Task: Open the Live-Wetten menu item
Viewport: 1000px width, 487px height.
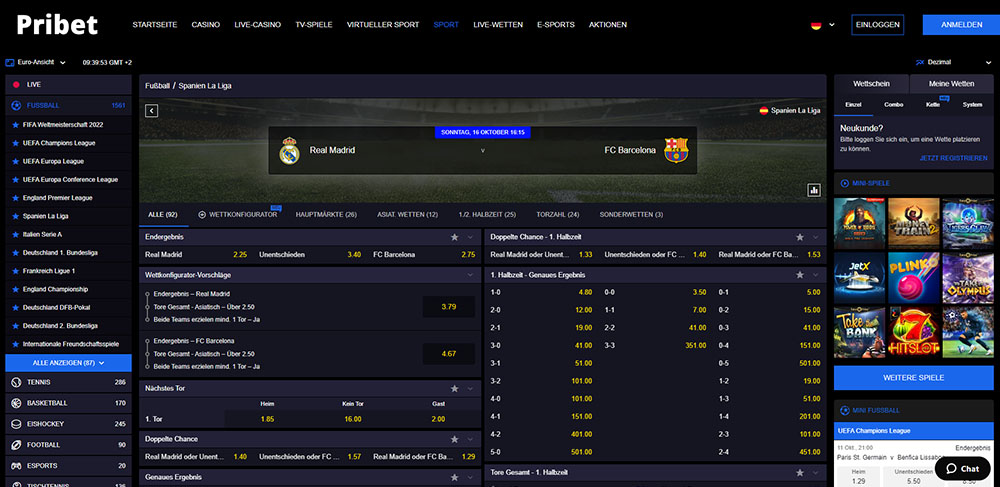Action: click(498, 25)
